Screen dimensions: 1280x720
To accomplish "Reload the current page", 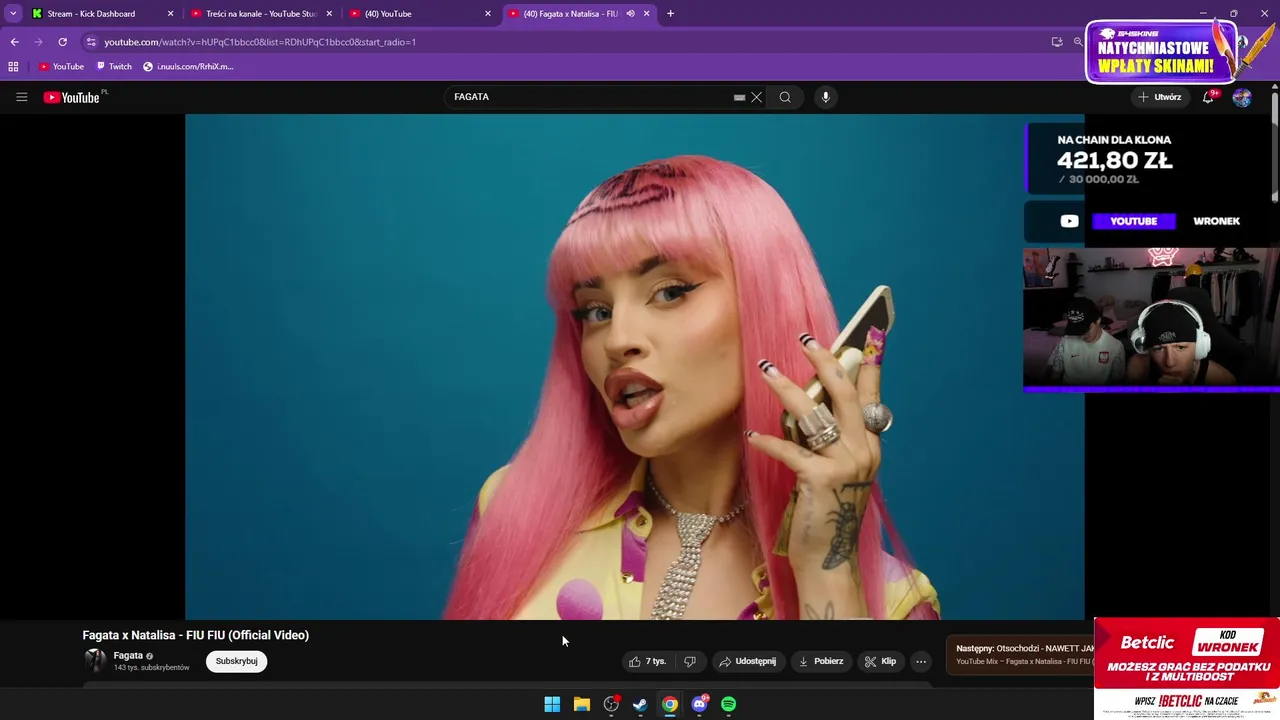I will [x=62, y=42].
